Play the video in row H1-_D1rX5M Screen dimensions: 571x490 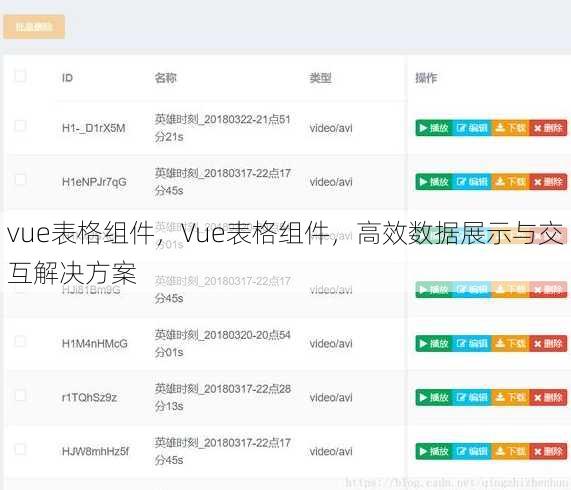coord(434,128)
